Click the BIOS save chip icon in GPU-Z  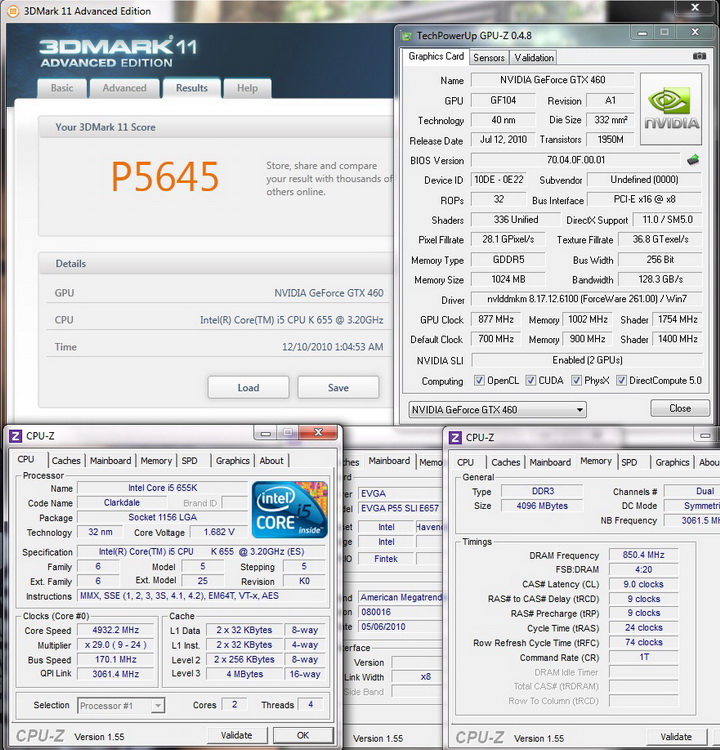[x=693, y=160]
